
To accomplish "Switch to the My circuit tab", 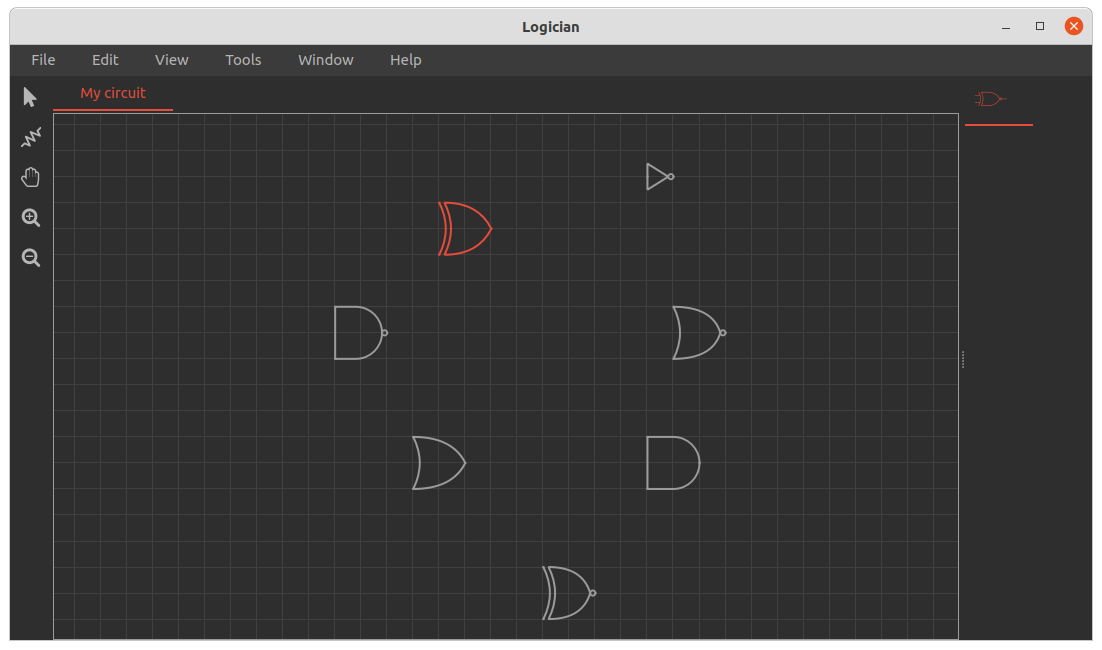I will pos(113,93).
